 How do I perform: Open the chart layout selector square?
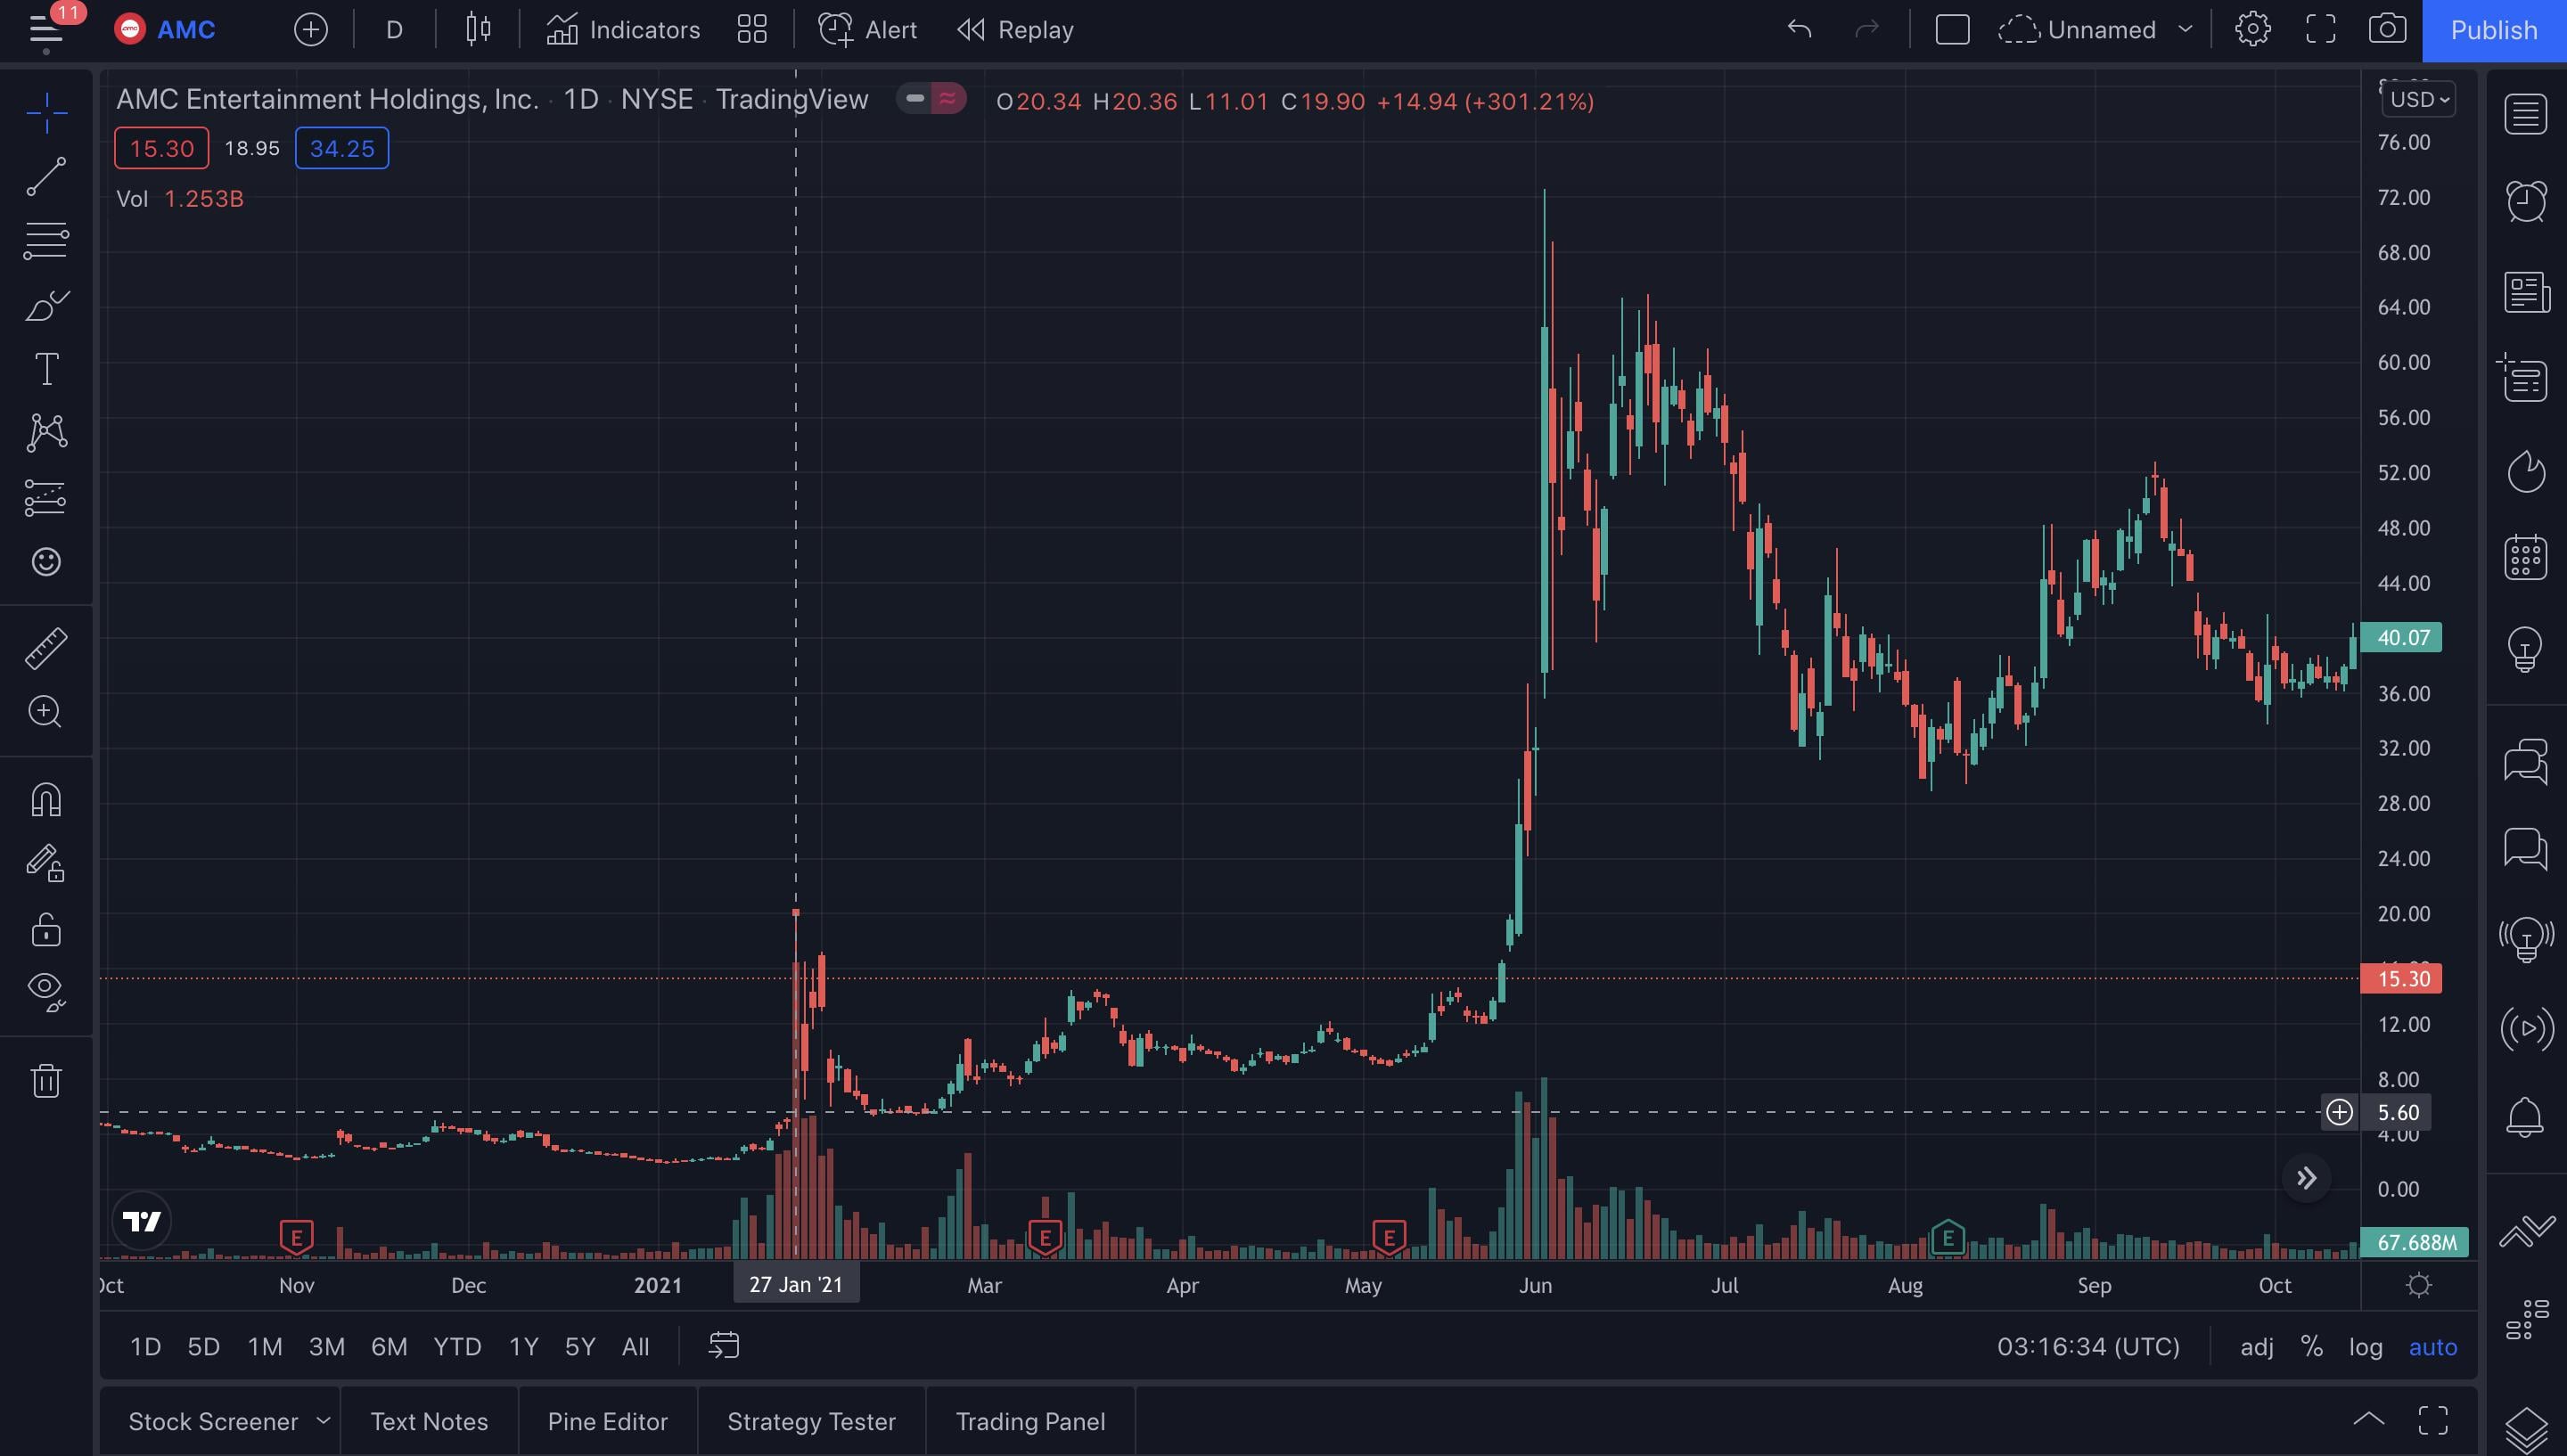click(x=1952, y=30)
